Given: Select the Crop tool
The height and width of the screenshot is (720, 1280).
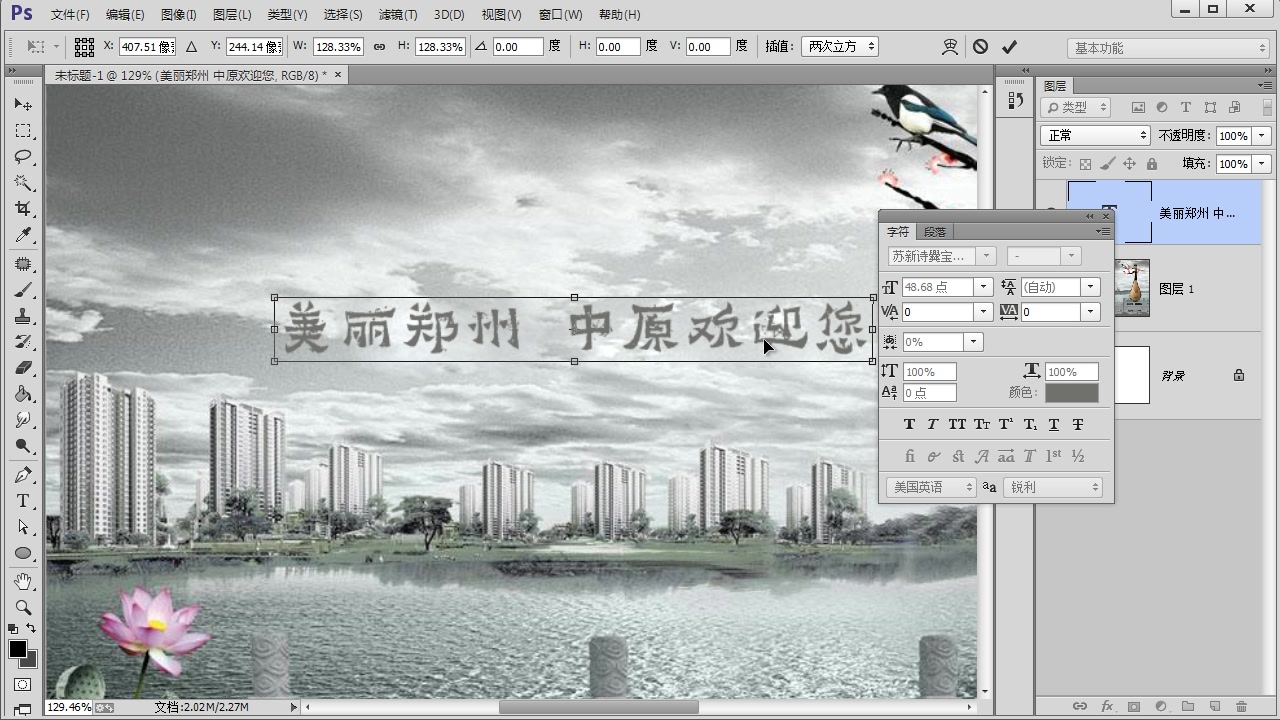Looking at the screenshot, I should [x=24, y=209].
